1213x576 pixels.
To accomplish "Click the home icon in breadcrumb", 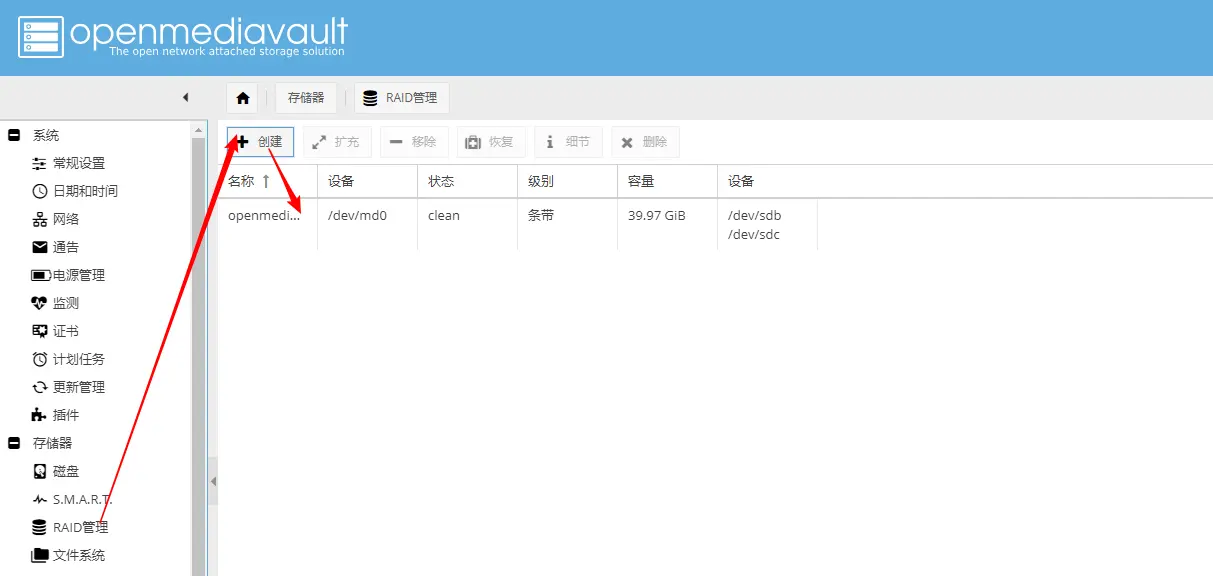I will tap(242, 98).
